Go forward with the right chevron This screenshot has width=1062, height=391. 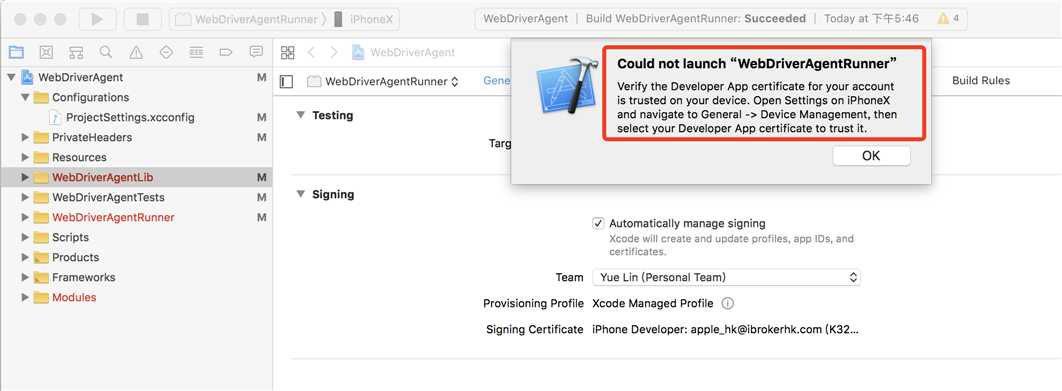[x=333, y=52]
